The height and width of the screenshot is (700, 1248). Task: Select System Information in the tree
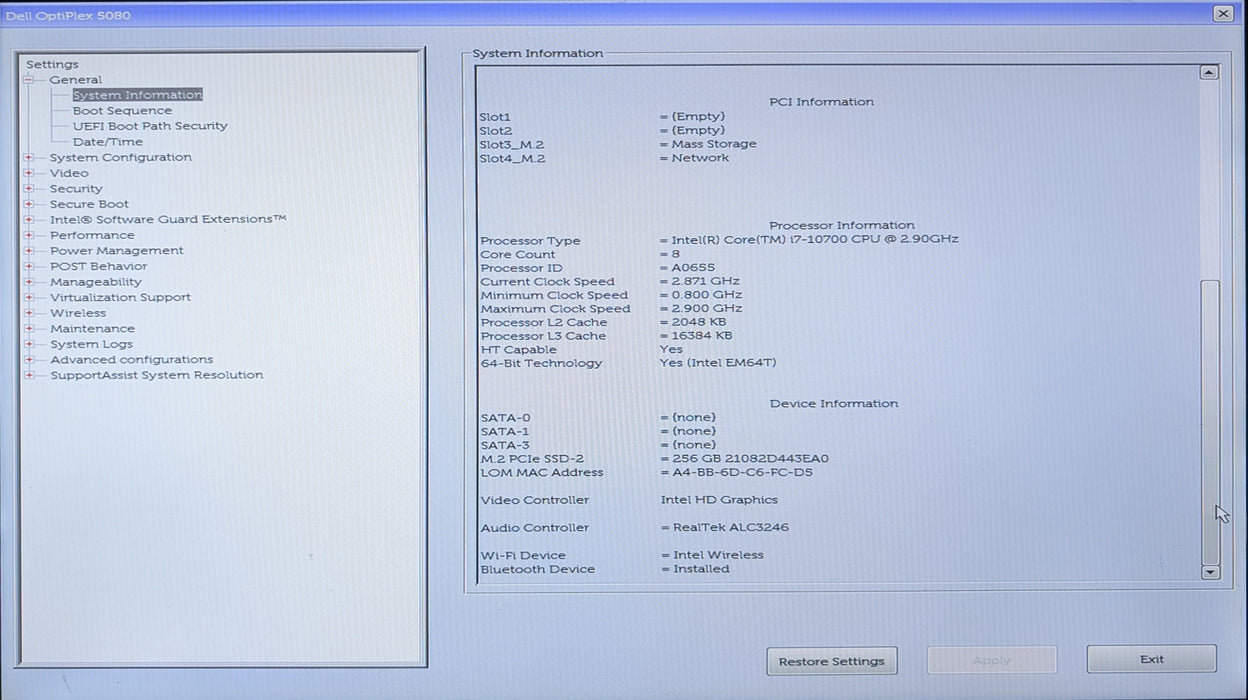pos(137,95)
